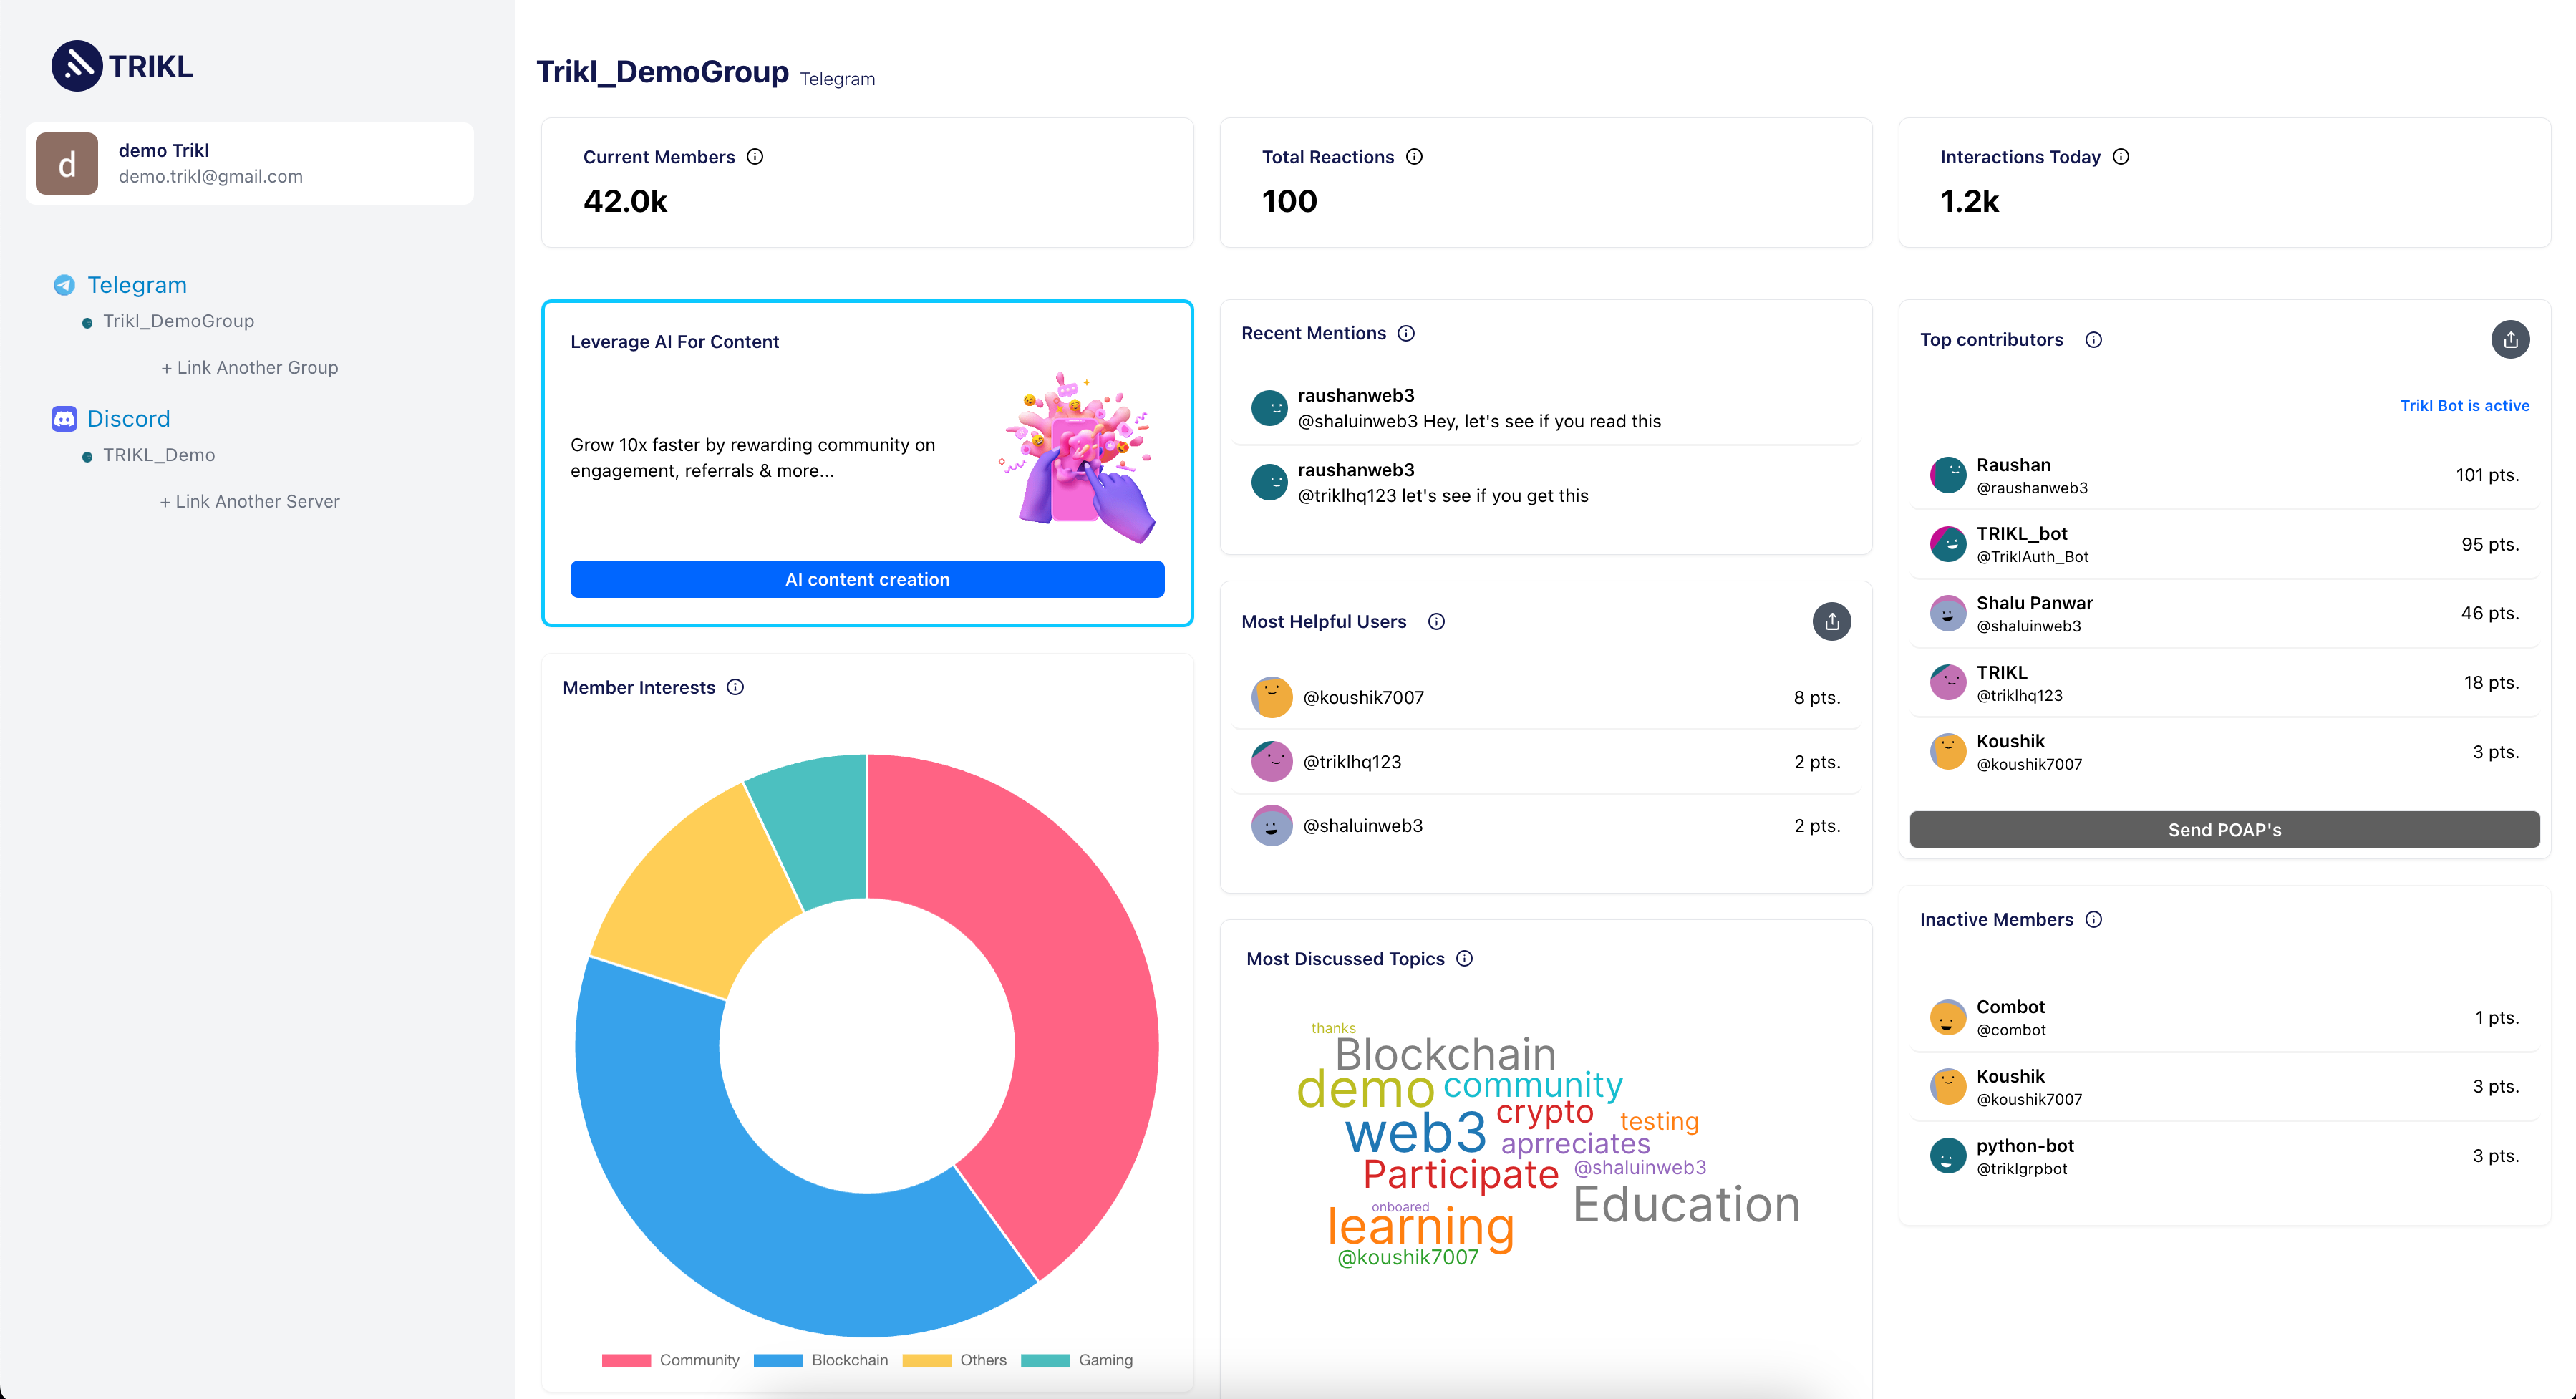Click '8 pts.' for @koushik7007
Image resolution: width=2576 pixels, height=1399 pixels.
1816,698
